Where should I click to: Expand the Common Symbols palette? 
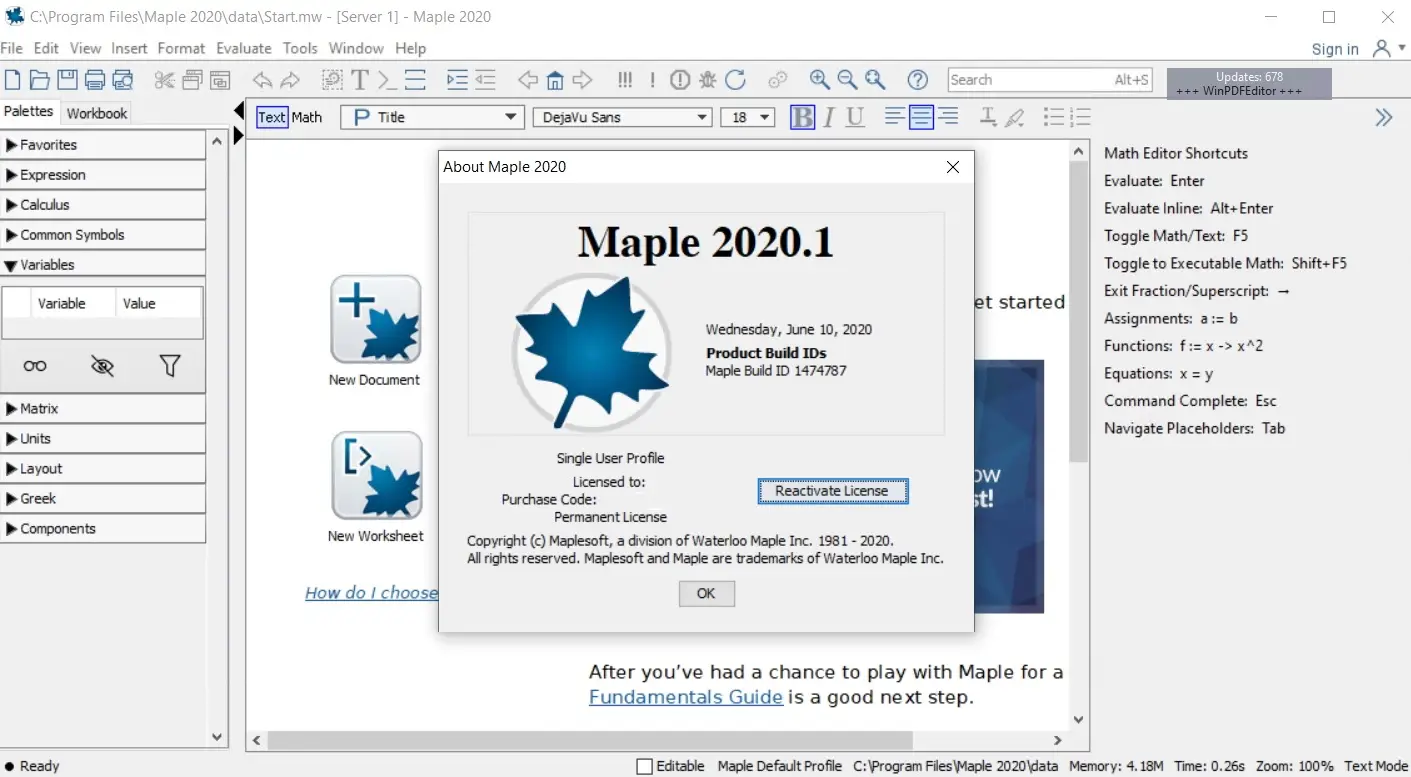103,235
